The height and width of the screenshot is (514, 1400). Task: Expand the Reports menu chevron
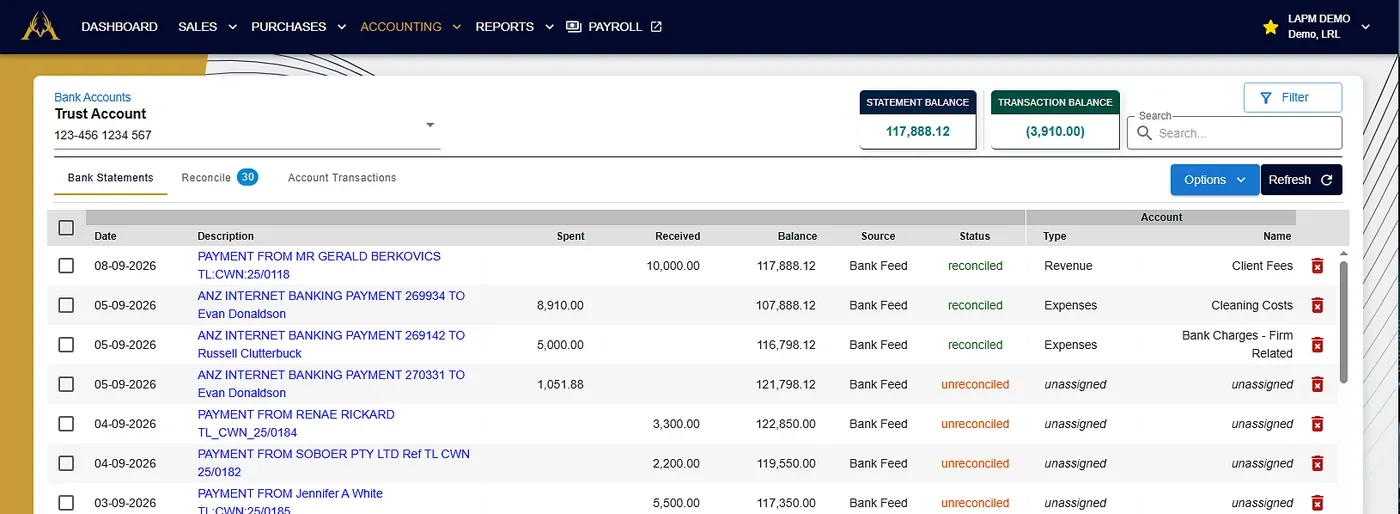(x=549, y=27)
